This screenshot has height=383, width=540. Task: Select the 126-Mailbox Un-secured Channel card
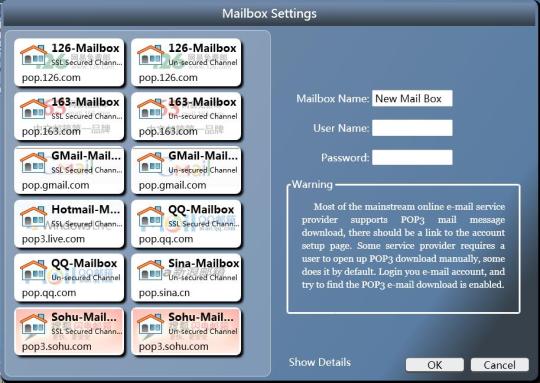pyautogui.click(x=186, y=62)
